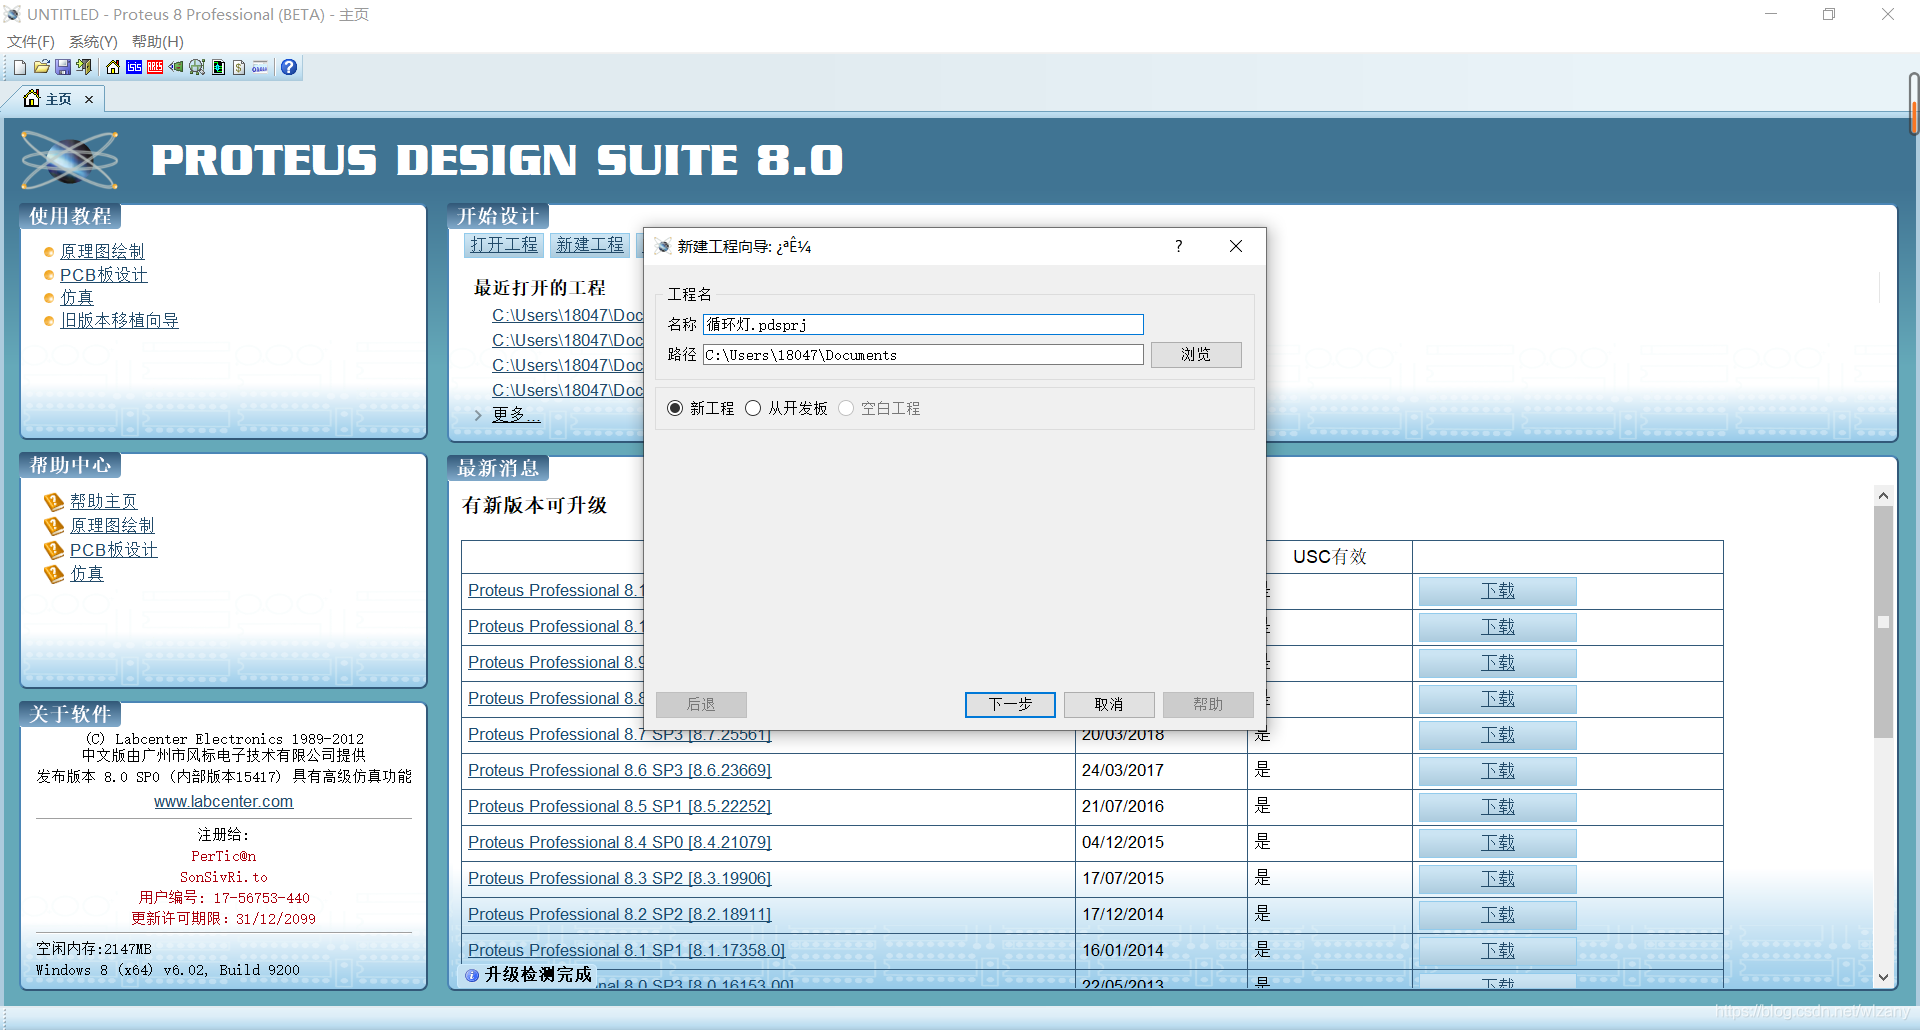Click the news scrollbar up arrow
The image size is (1920, 1030).
[1883, 496]
